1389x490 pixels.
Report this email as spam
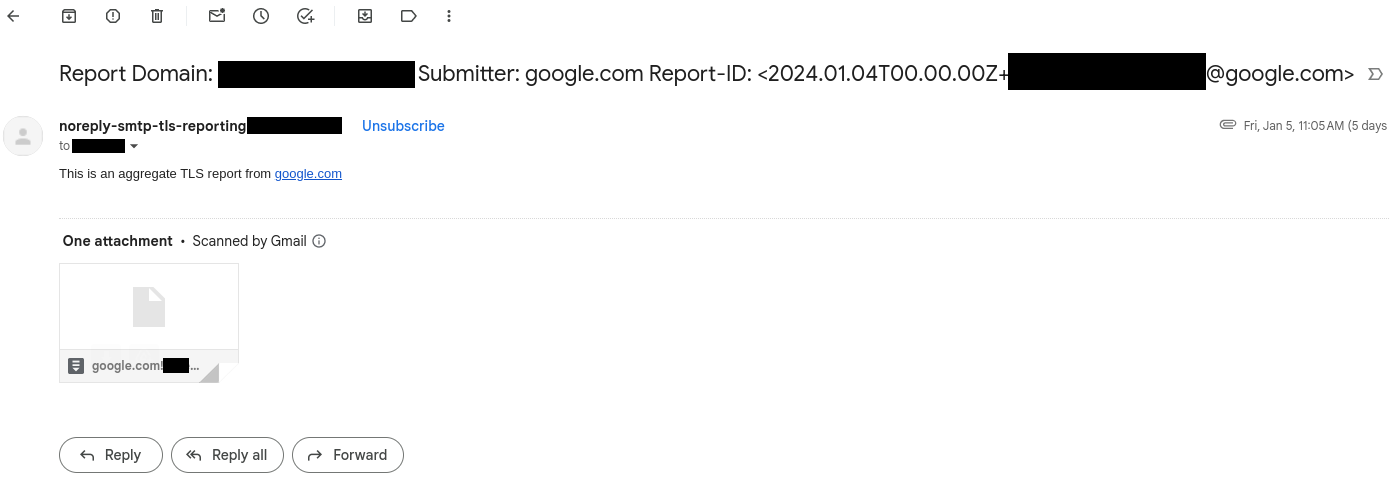coord(113,16)
